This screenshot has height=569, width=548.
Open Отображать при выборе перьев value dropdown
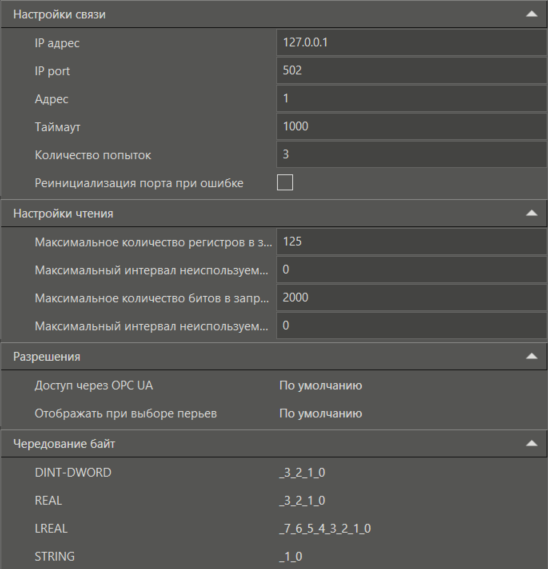click(320, 413)
